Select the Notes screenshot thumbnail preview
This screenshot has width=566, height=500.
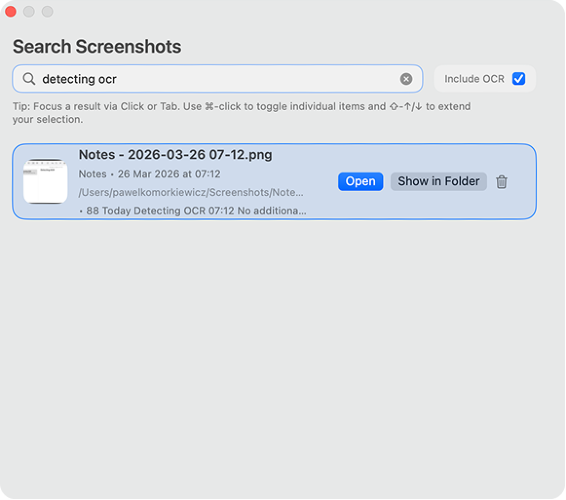(45, 181)
